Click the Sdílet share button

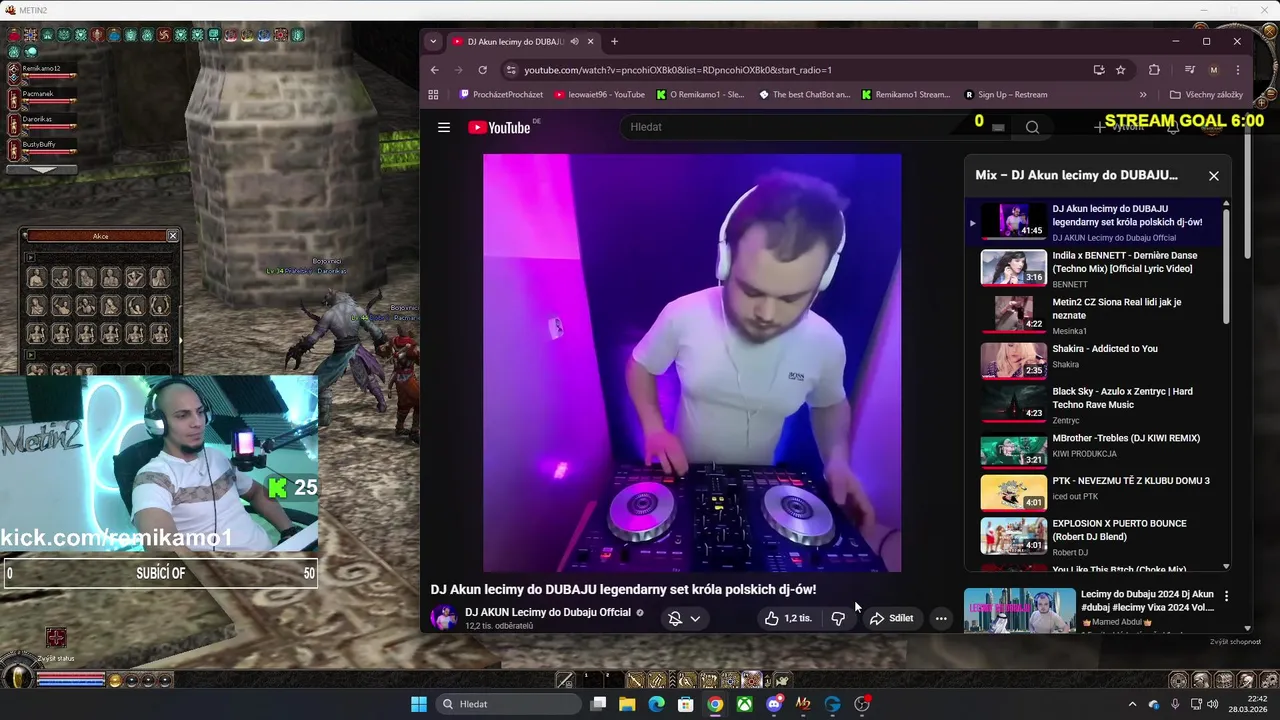point(891,618)
